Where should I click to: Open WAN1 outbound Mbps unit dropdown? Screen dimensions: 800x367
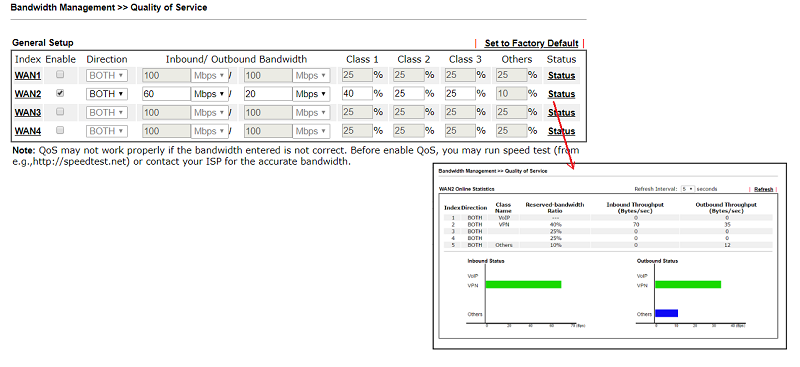(311, 76)
